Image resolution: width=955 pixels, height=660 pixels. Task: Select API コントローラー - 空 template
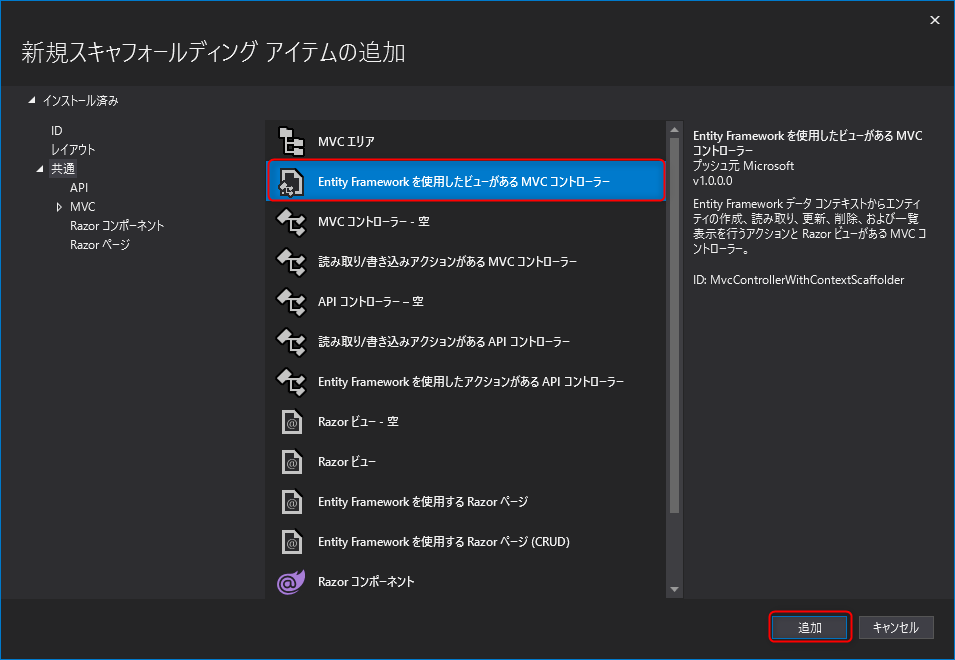tap(370, 302)
